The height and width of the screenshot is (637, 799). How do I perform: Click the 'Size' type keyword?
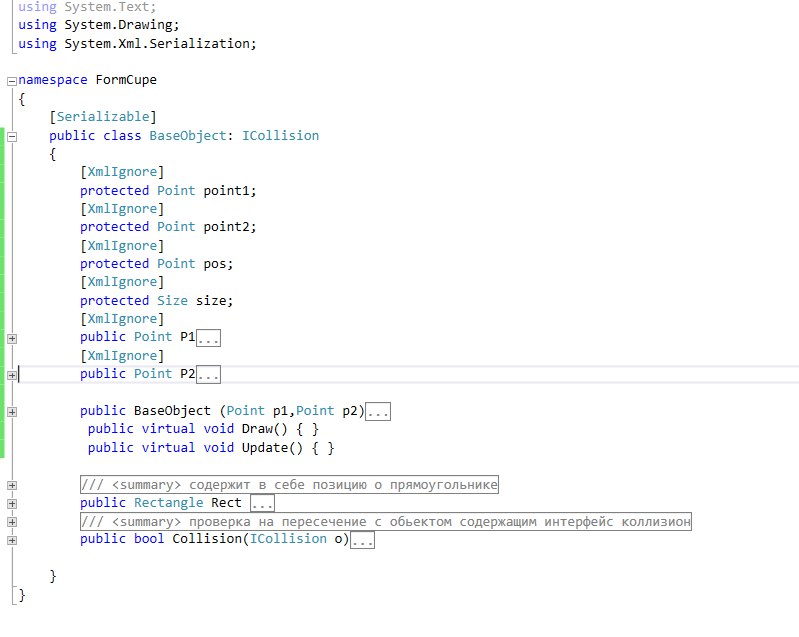pyautogui.click(x=172, y=301)
